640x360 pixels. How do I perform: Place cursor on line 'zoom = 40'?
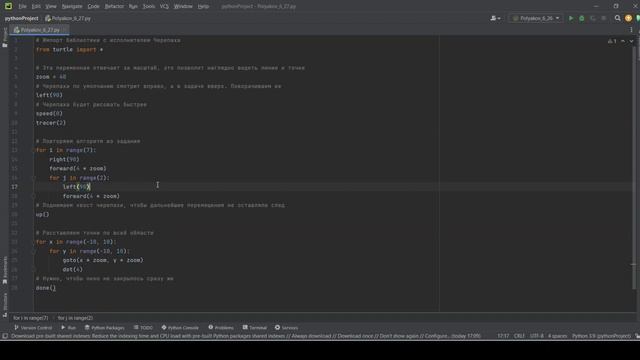[51, 77]
